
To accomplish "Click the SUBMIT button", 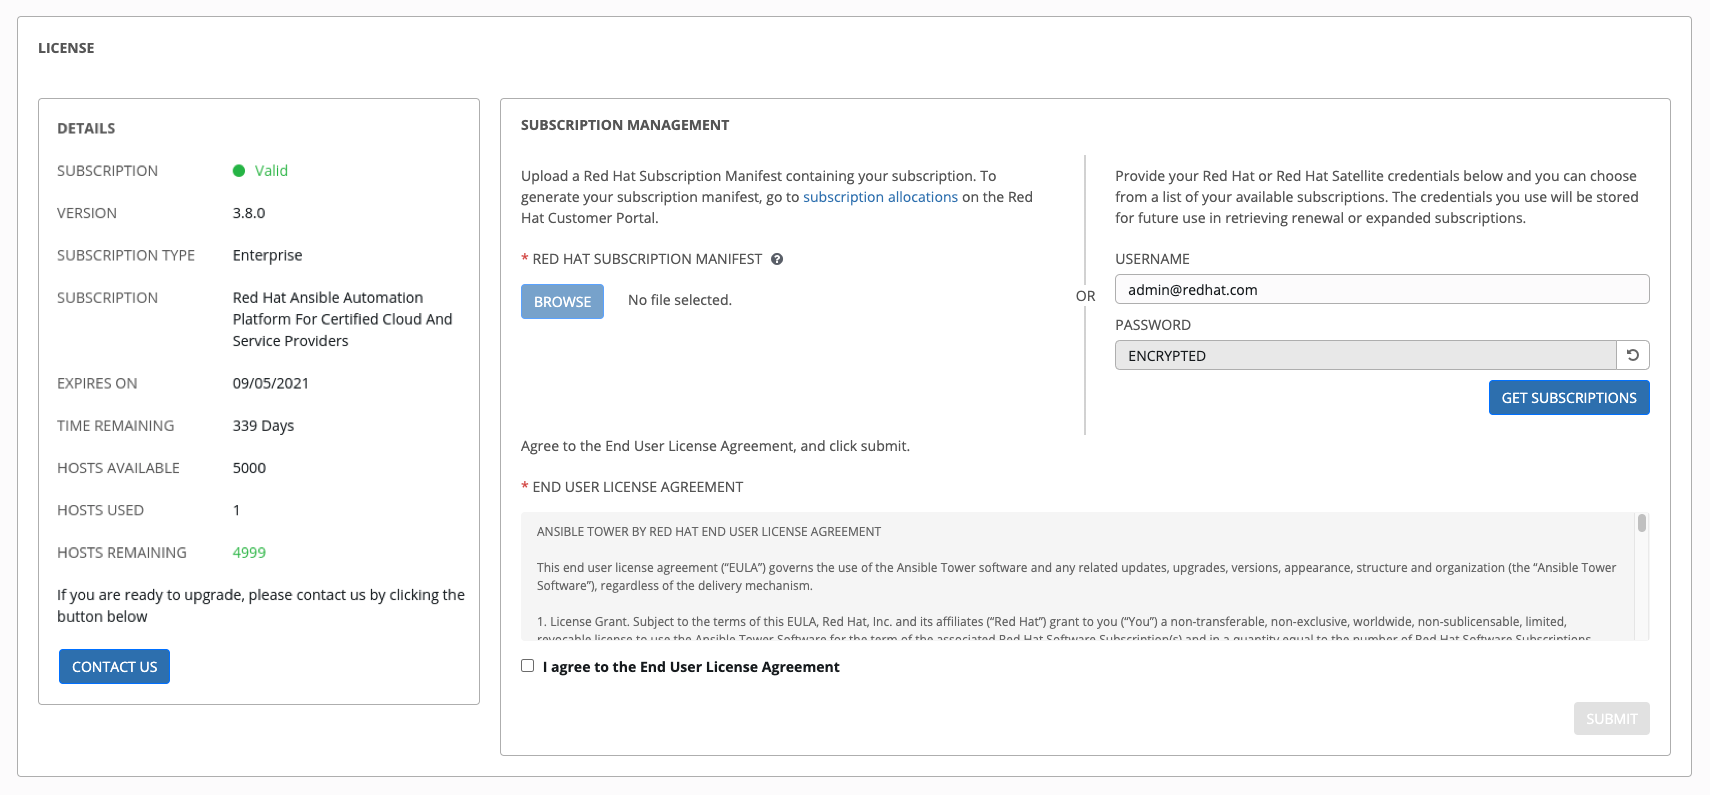I will 1611,718.
